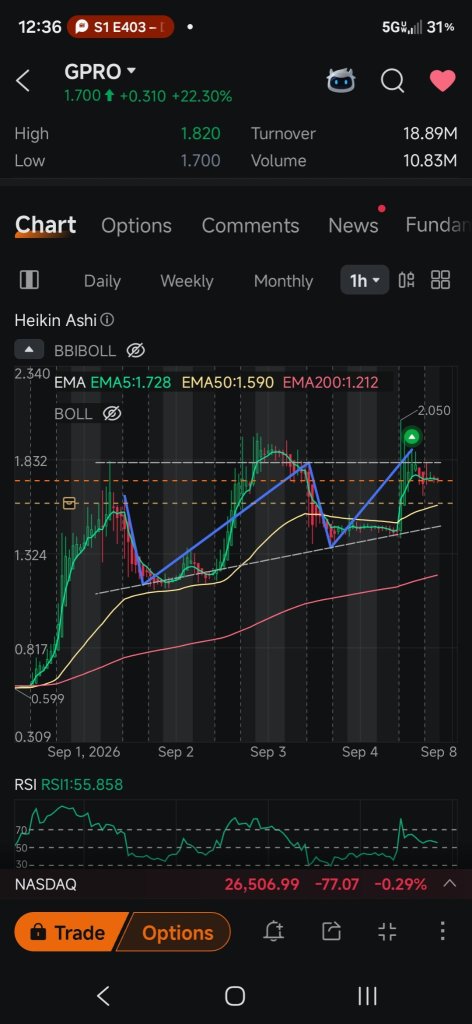
Task: Open the robot AI assistant icon
Action: (x=341, y=81)
